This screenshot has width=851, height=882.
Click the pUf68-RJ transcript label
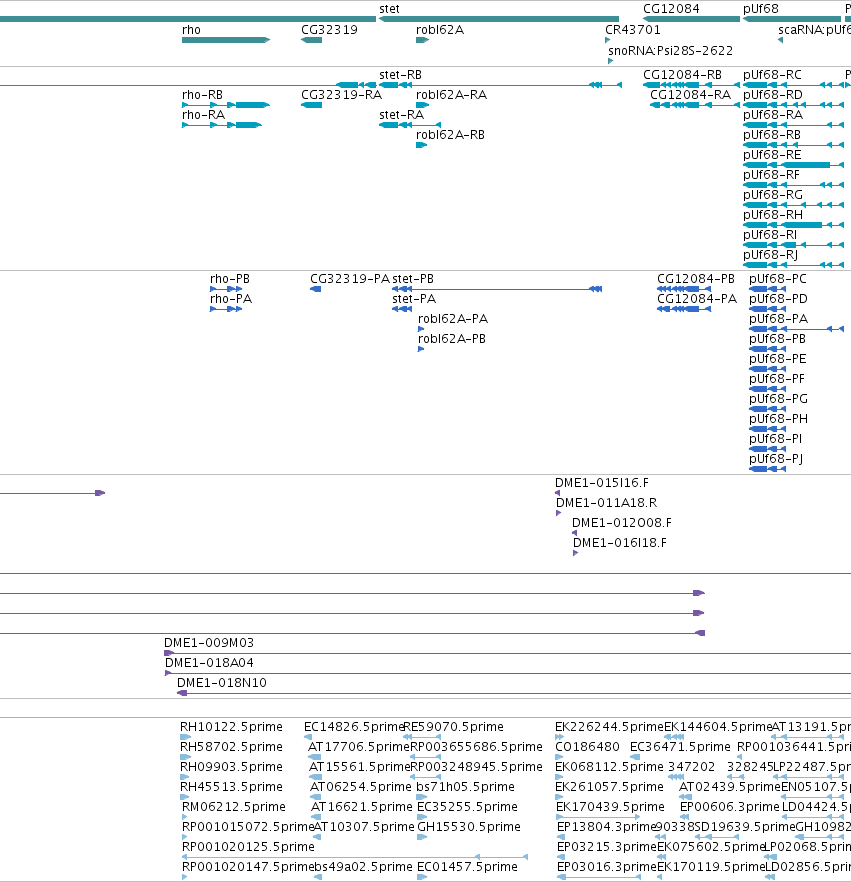[771, 255]
